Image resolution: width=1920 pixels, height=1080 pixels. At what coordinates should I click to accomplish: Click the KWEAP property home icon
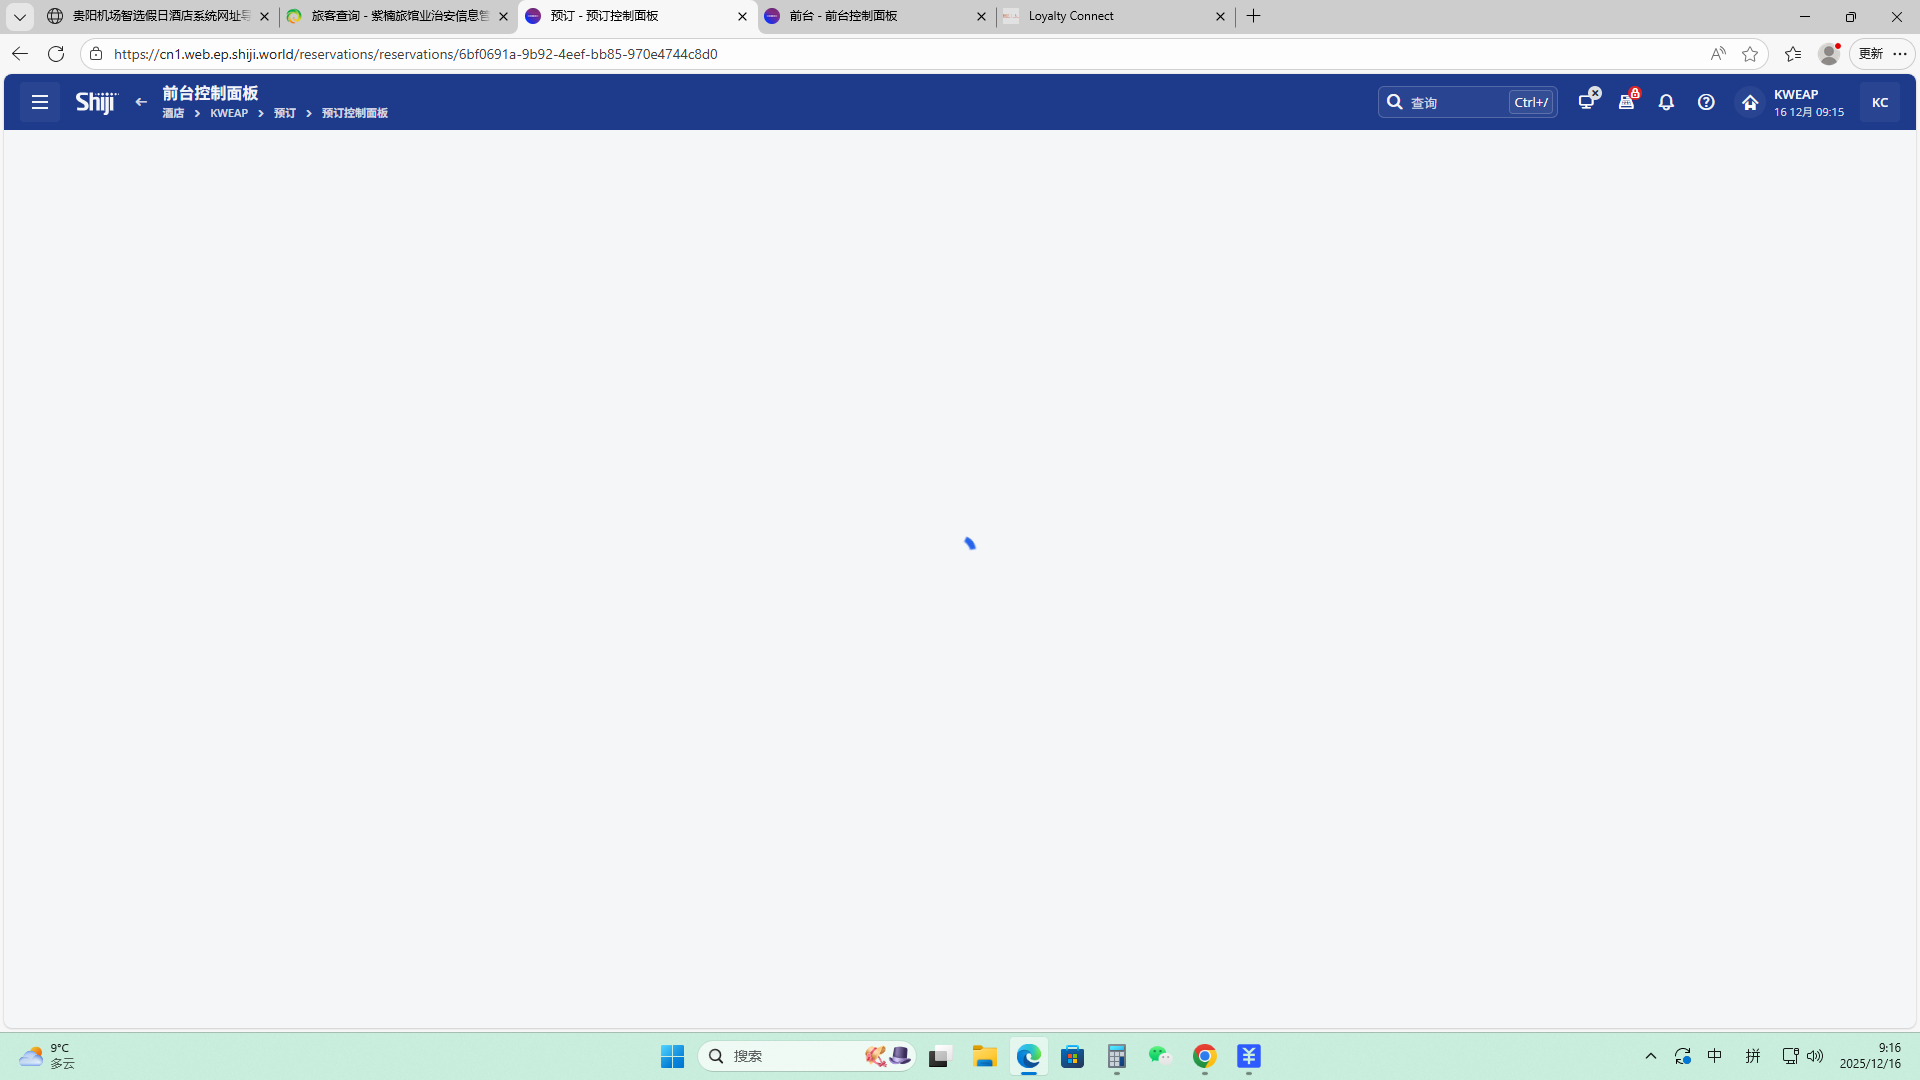1750,102
